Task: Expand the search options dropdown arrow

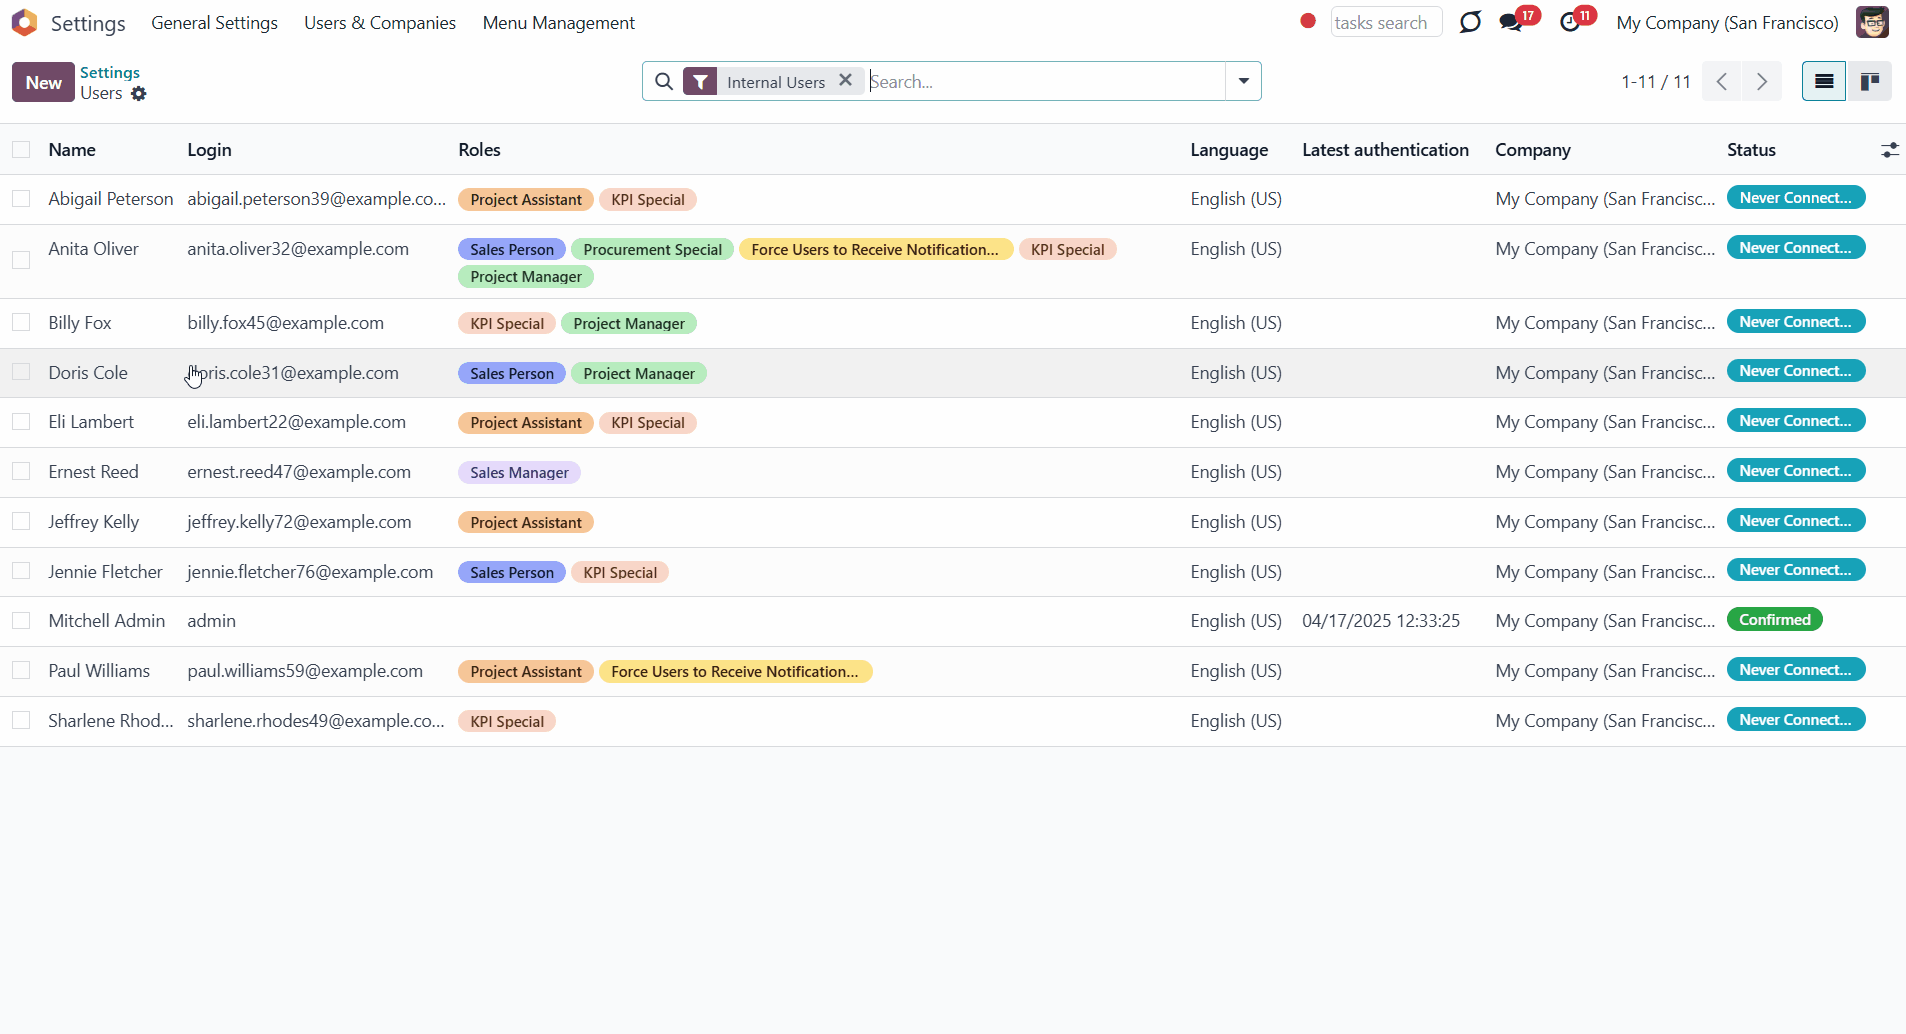Action: click(1243, 81)
